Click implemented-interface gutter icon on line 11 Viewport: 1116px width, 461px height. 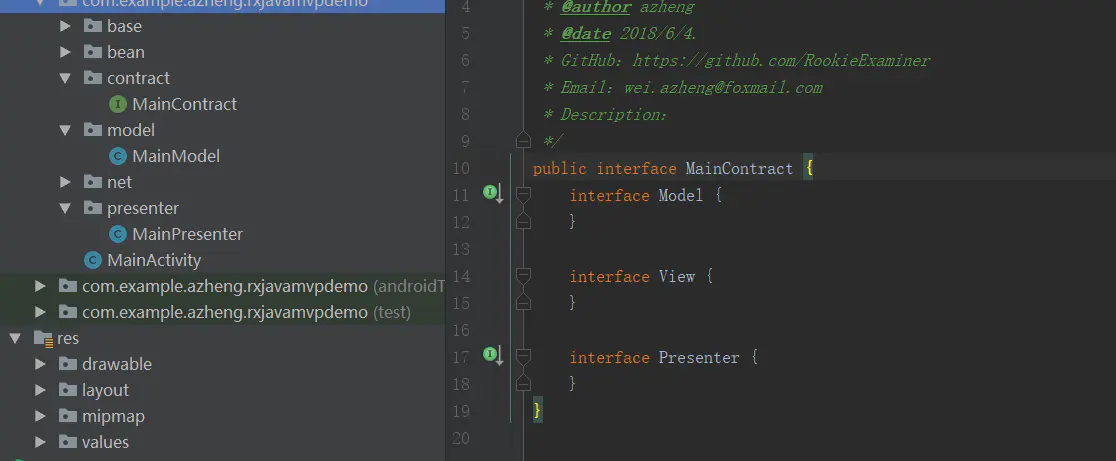click(493, 193)
